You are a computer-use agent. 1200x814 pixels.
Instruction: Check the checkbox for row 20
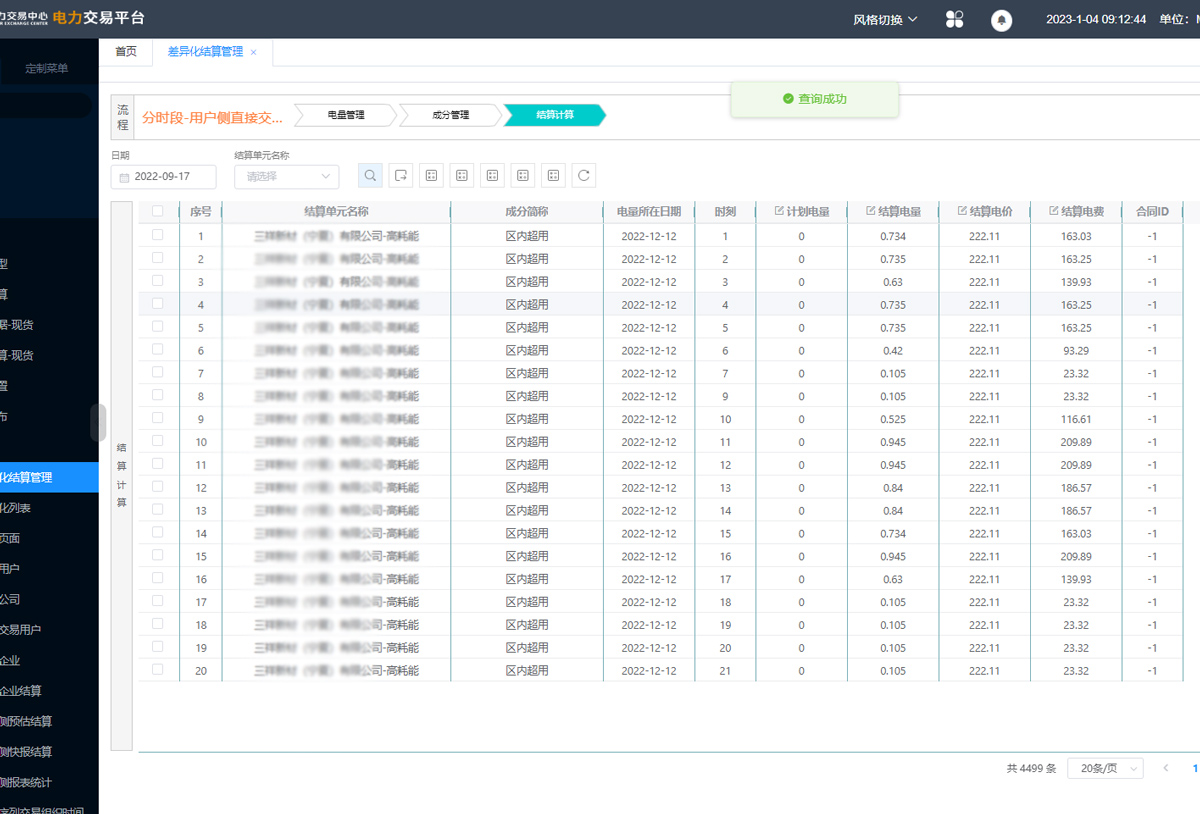coord(158,670)
